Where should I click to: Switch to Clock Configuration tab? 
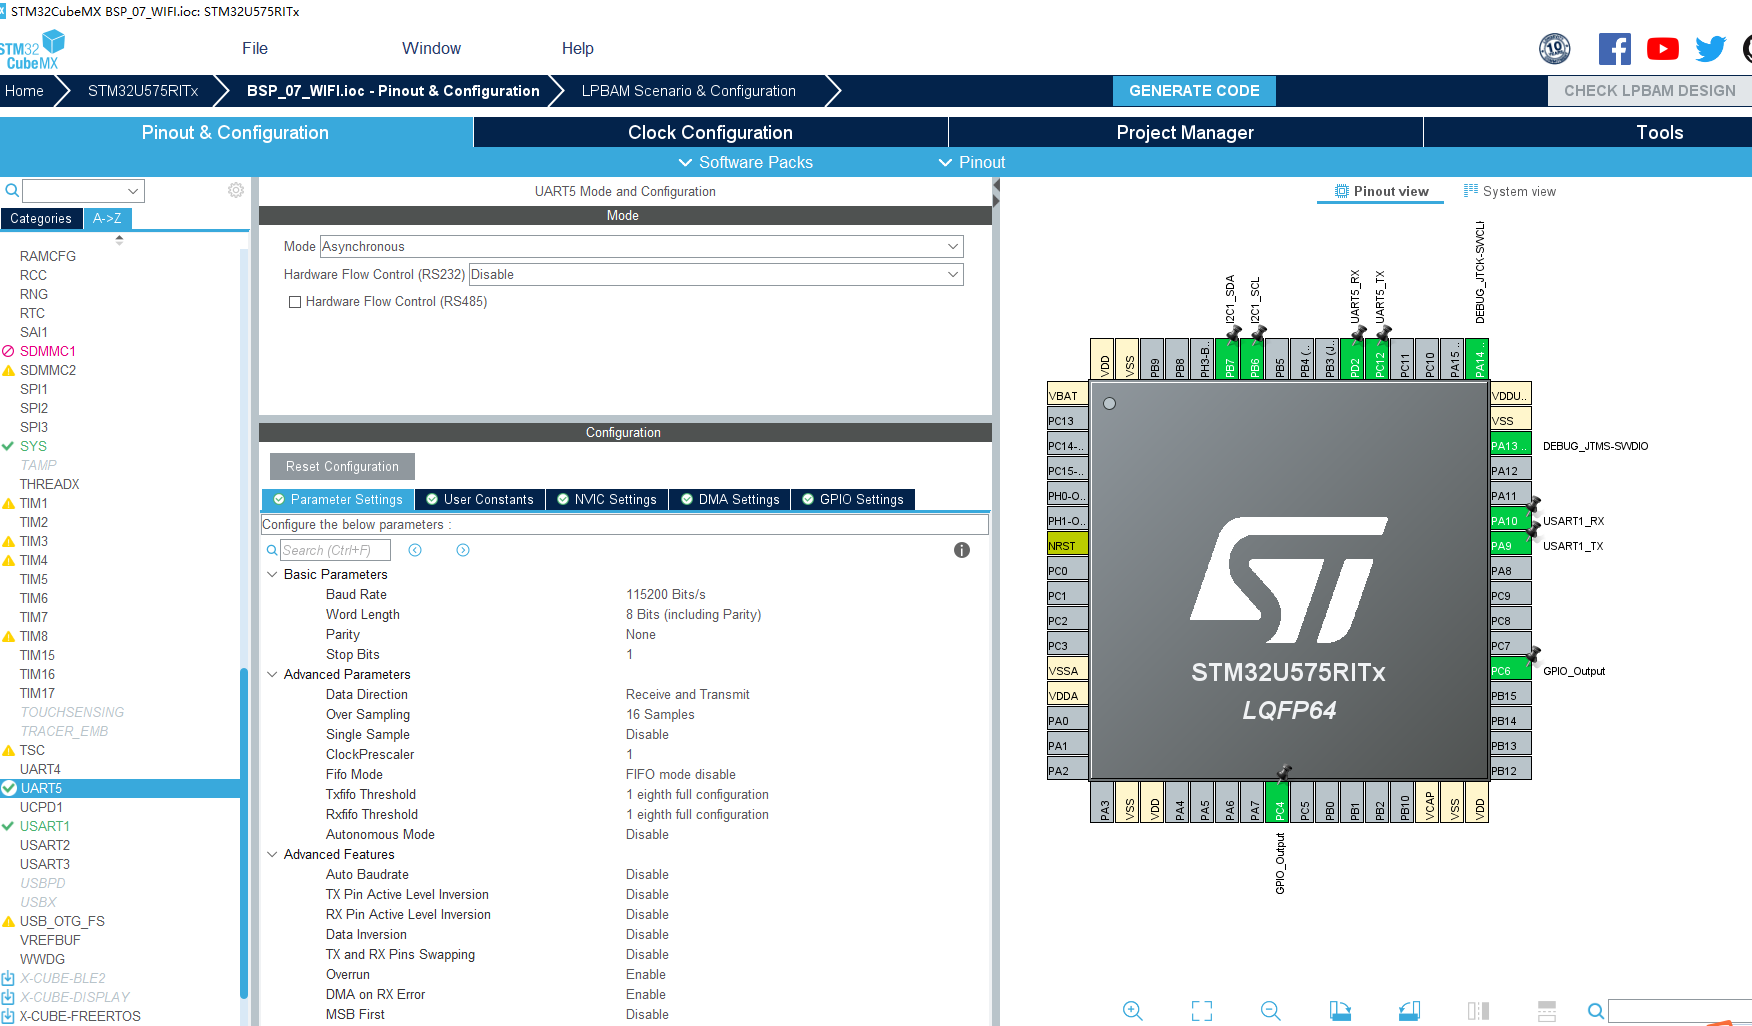coord(710,132)
